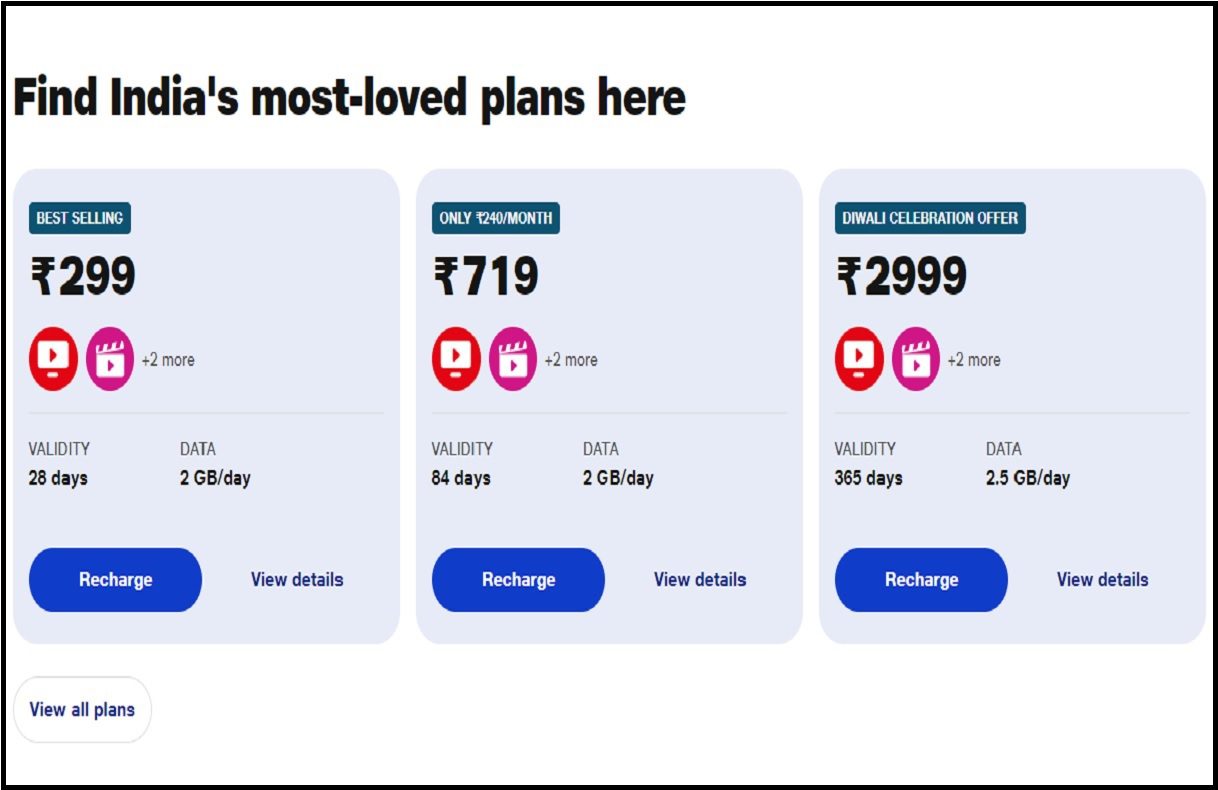The height and width of the screenshot is (790, 1218).
Task: Show View details for ₹2999 plan
Action: point(1102,580)
